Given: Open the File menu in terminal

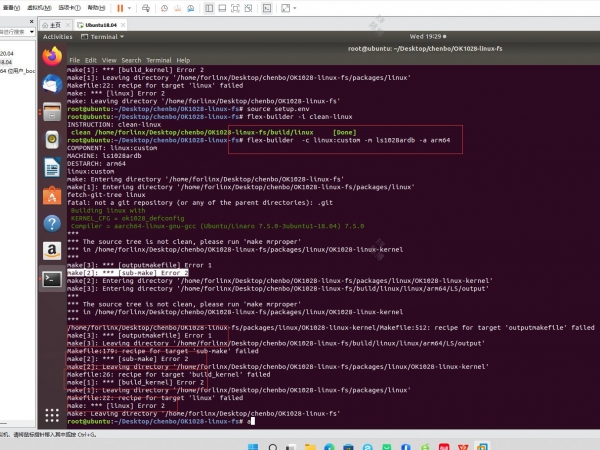Looking at the screenshot, I should tap(74, 60).
